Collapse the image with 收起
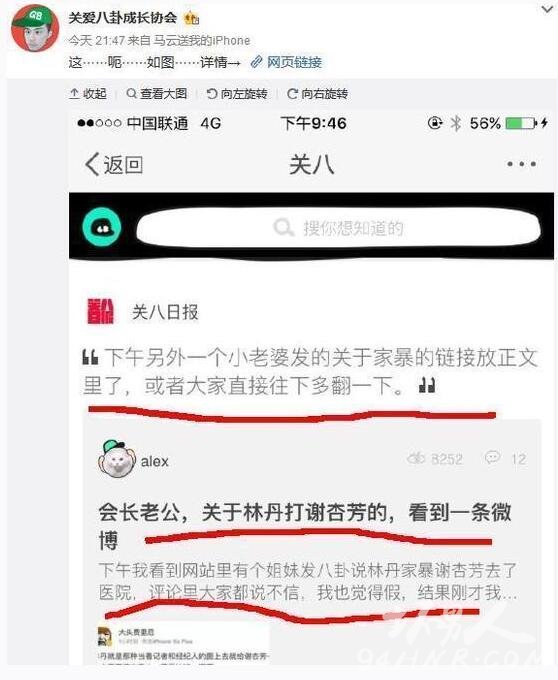Image resolution: width=558 pixels, height=680 pixels. tap(88, 94)
